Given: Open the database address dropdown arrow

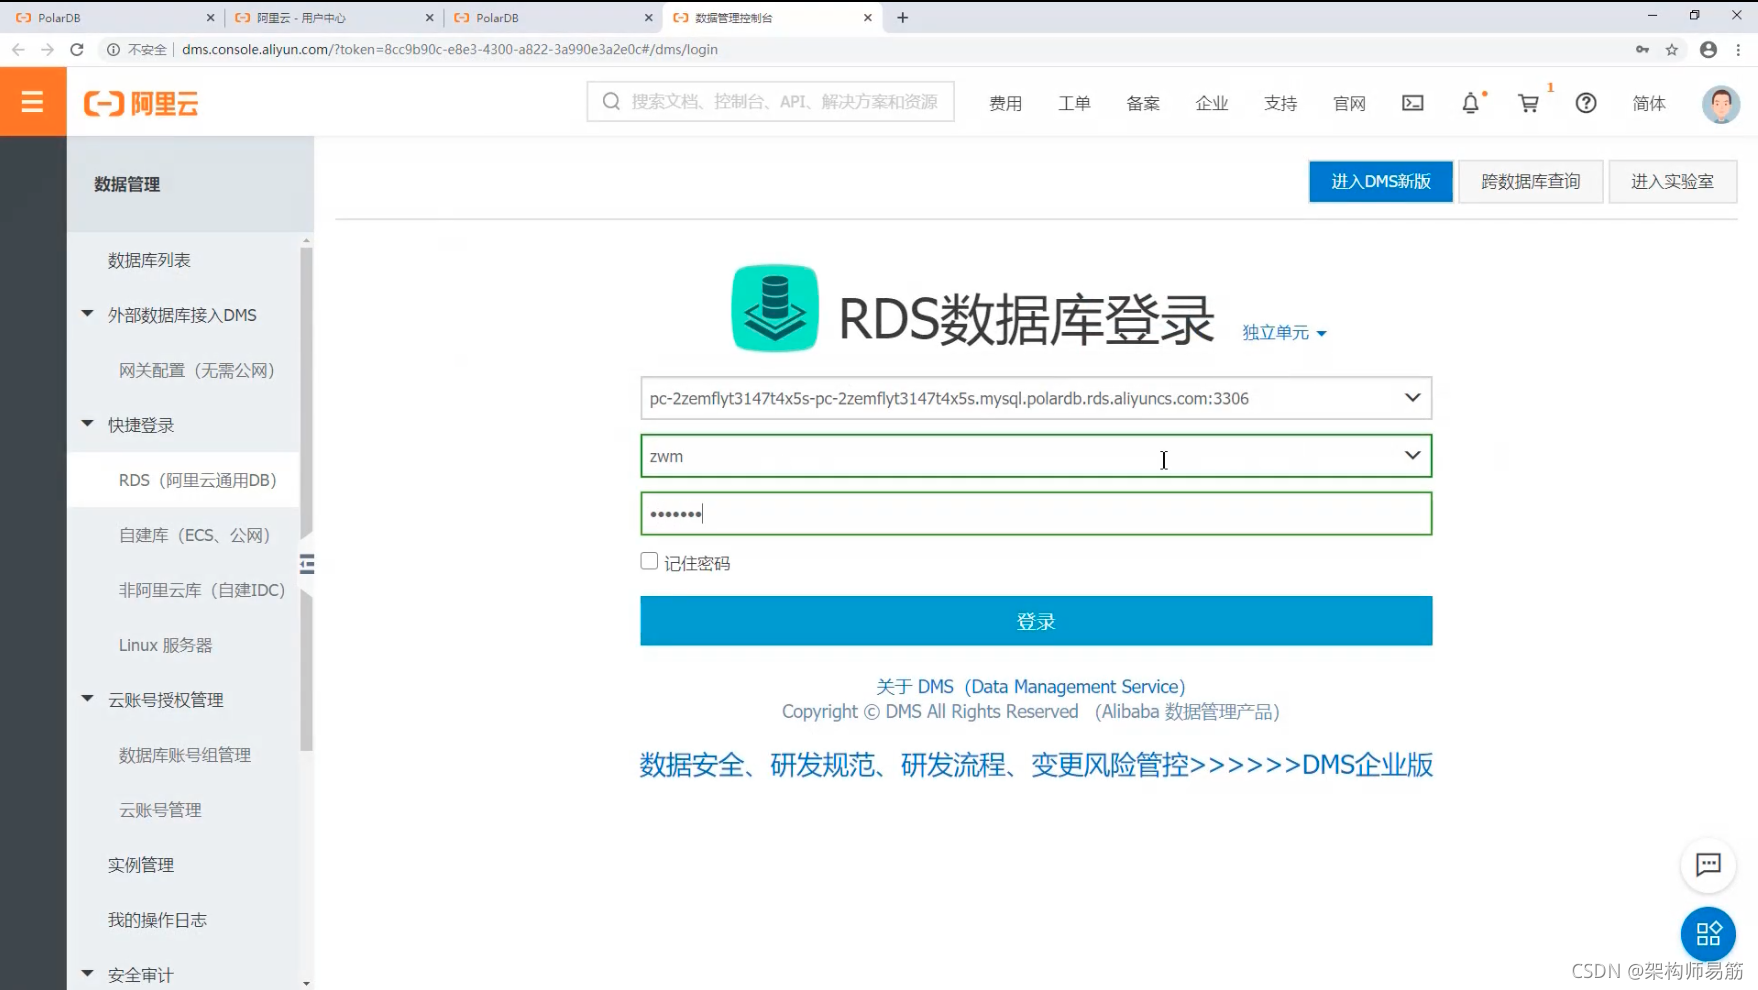Looking at the screenshot, I should (x=1412, y=398).
